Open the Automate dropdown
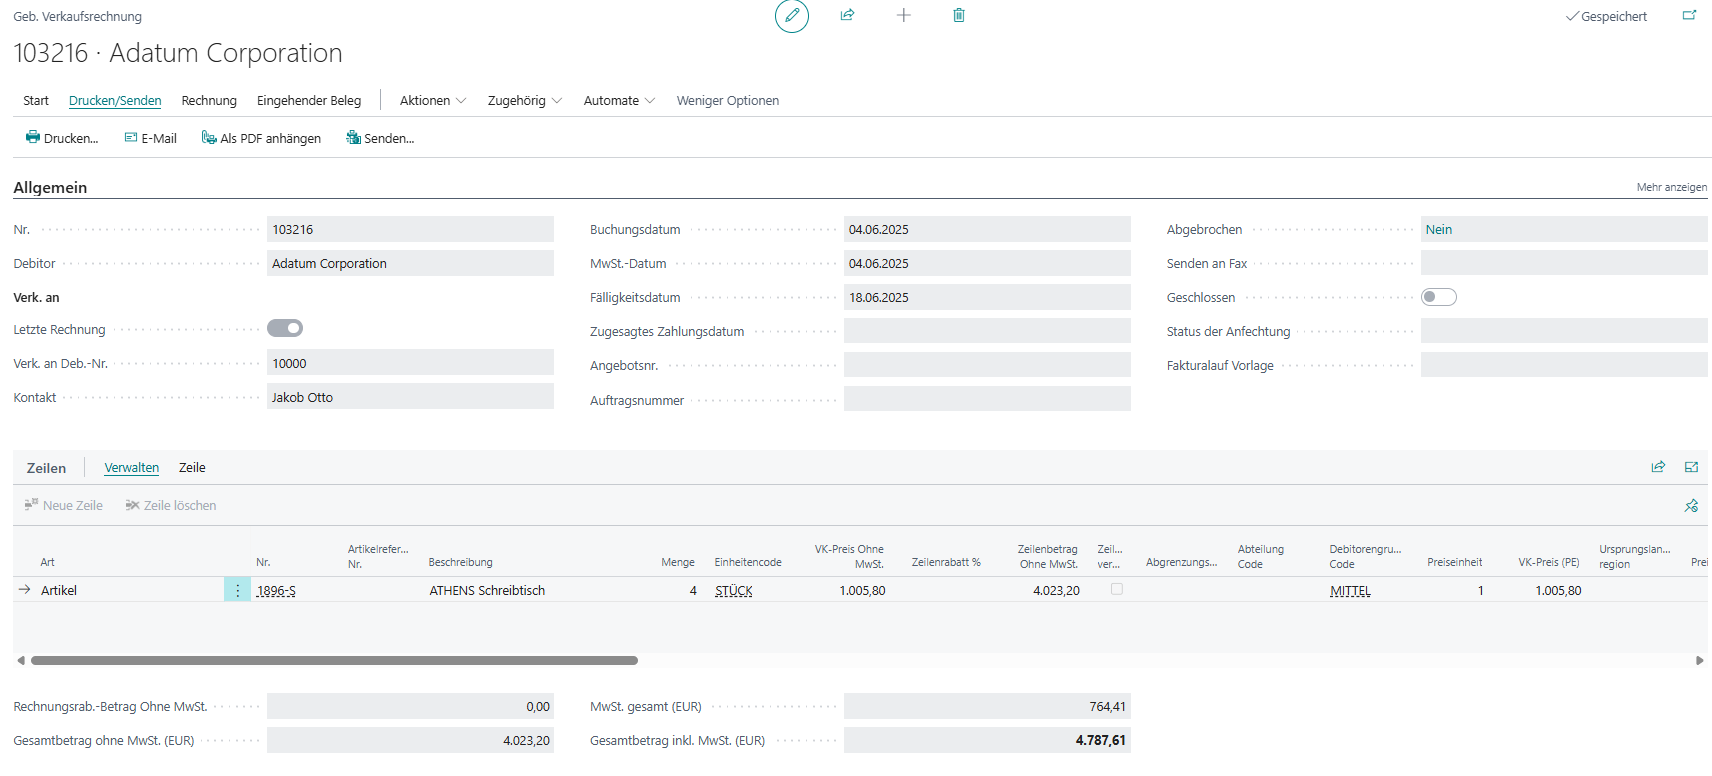Viewport: 1712px width, 776px height. [x=618, y=101]
